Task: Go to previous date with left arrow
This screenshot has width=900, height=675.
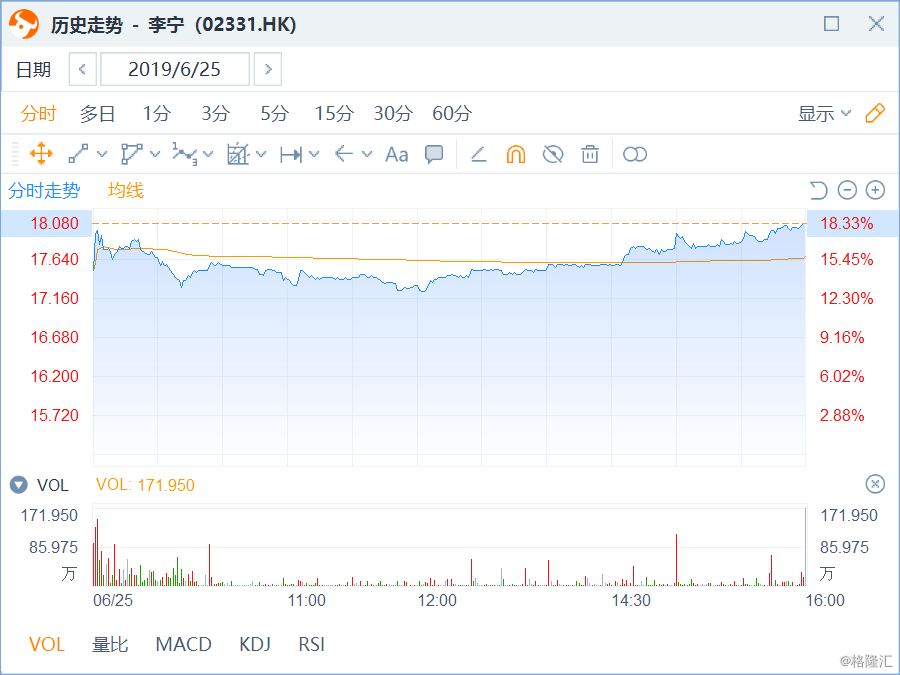Action: [82, 69]
